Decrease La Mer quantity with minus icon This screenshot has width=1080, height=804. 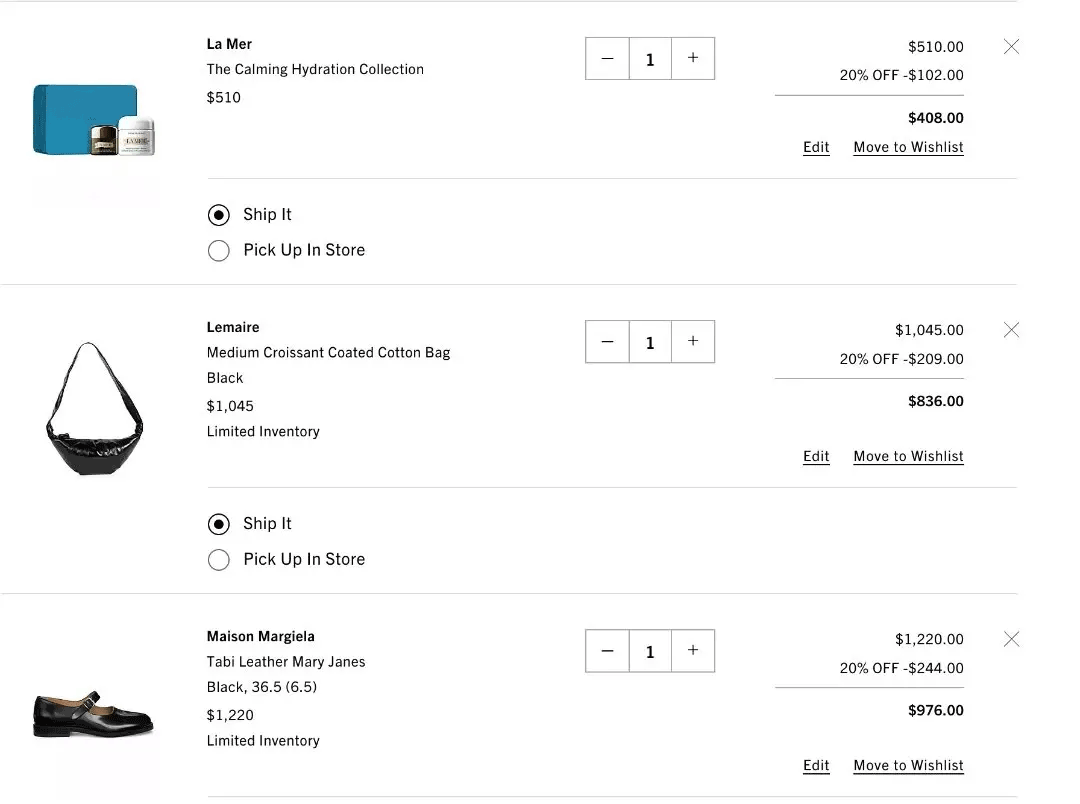[607, 59]
